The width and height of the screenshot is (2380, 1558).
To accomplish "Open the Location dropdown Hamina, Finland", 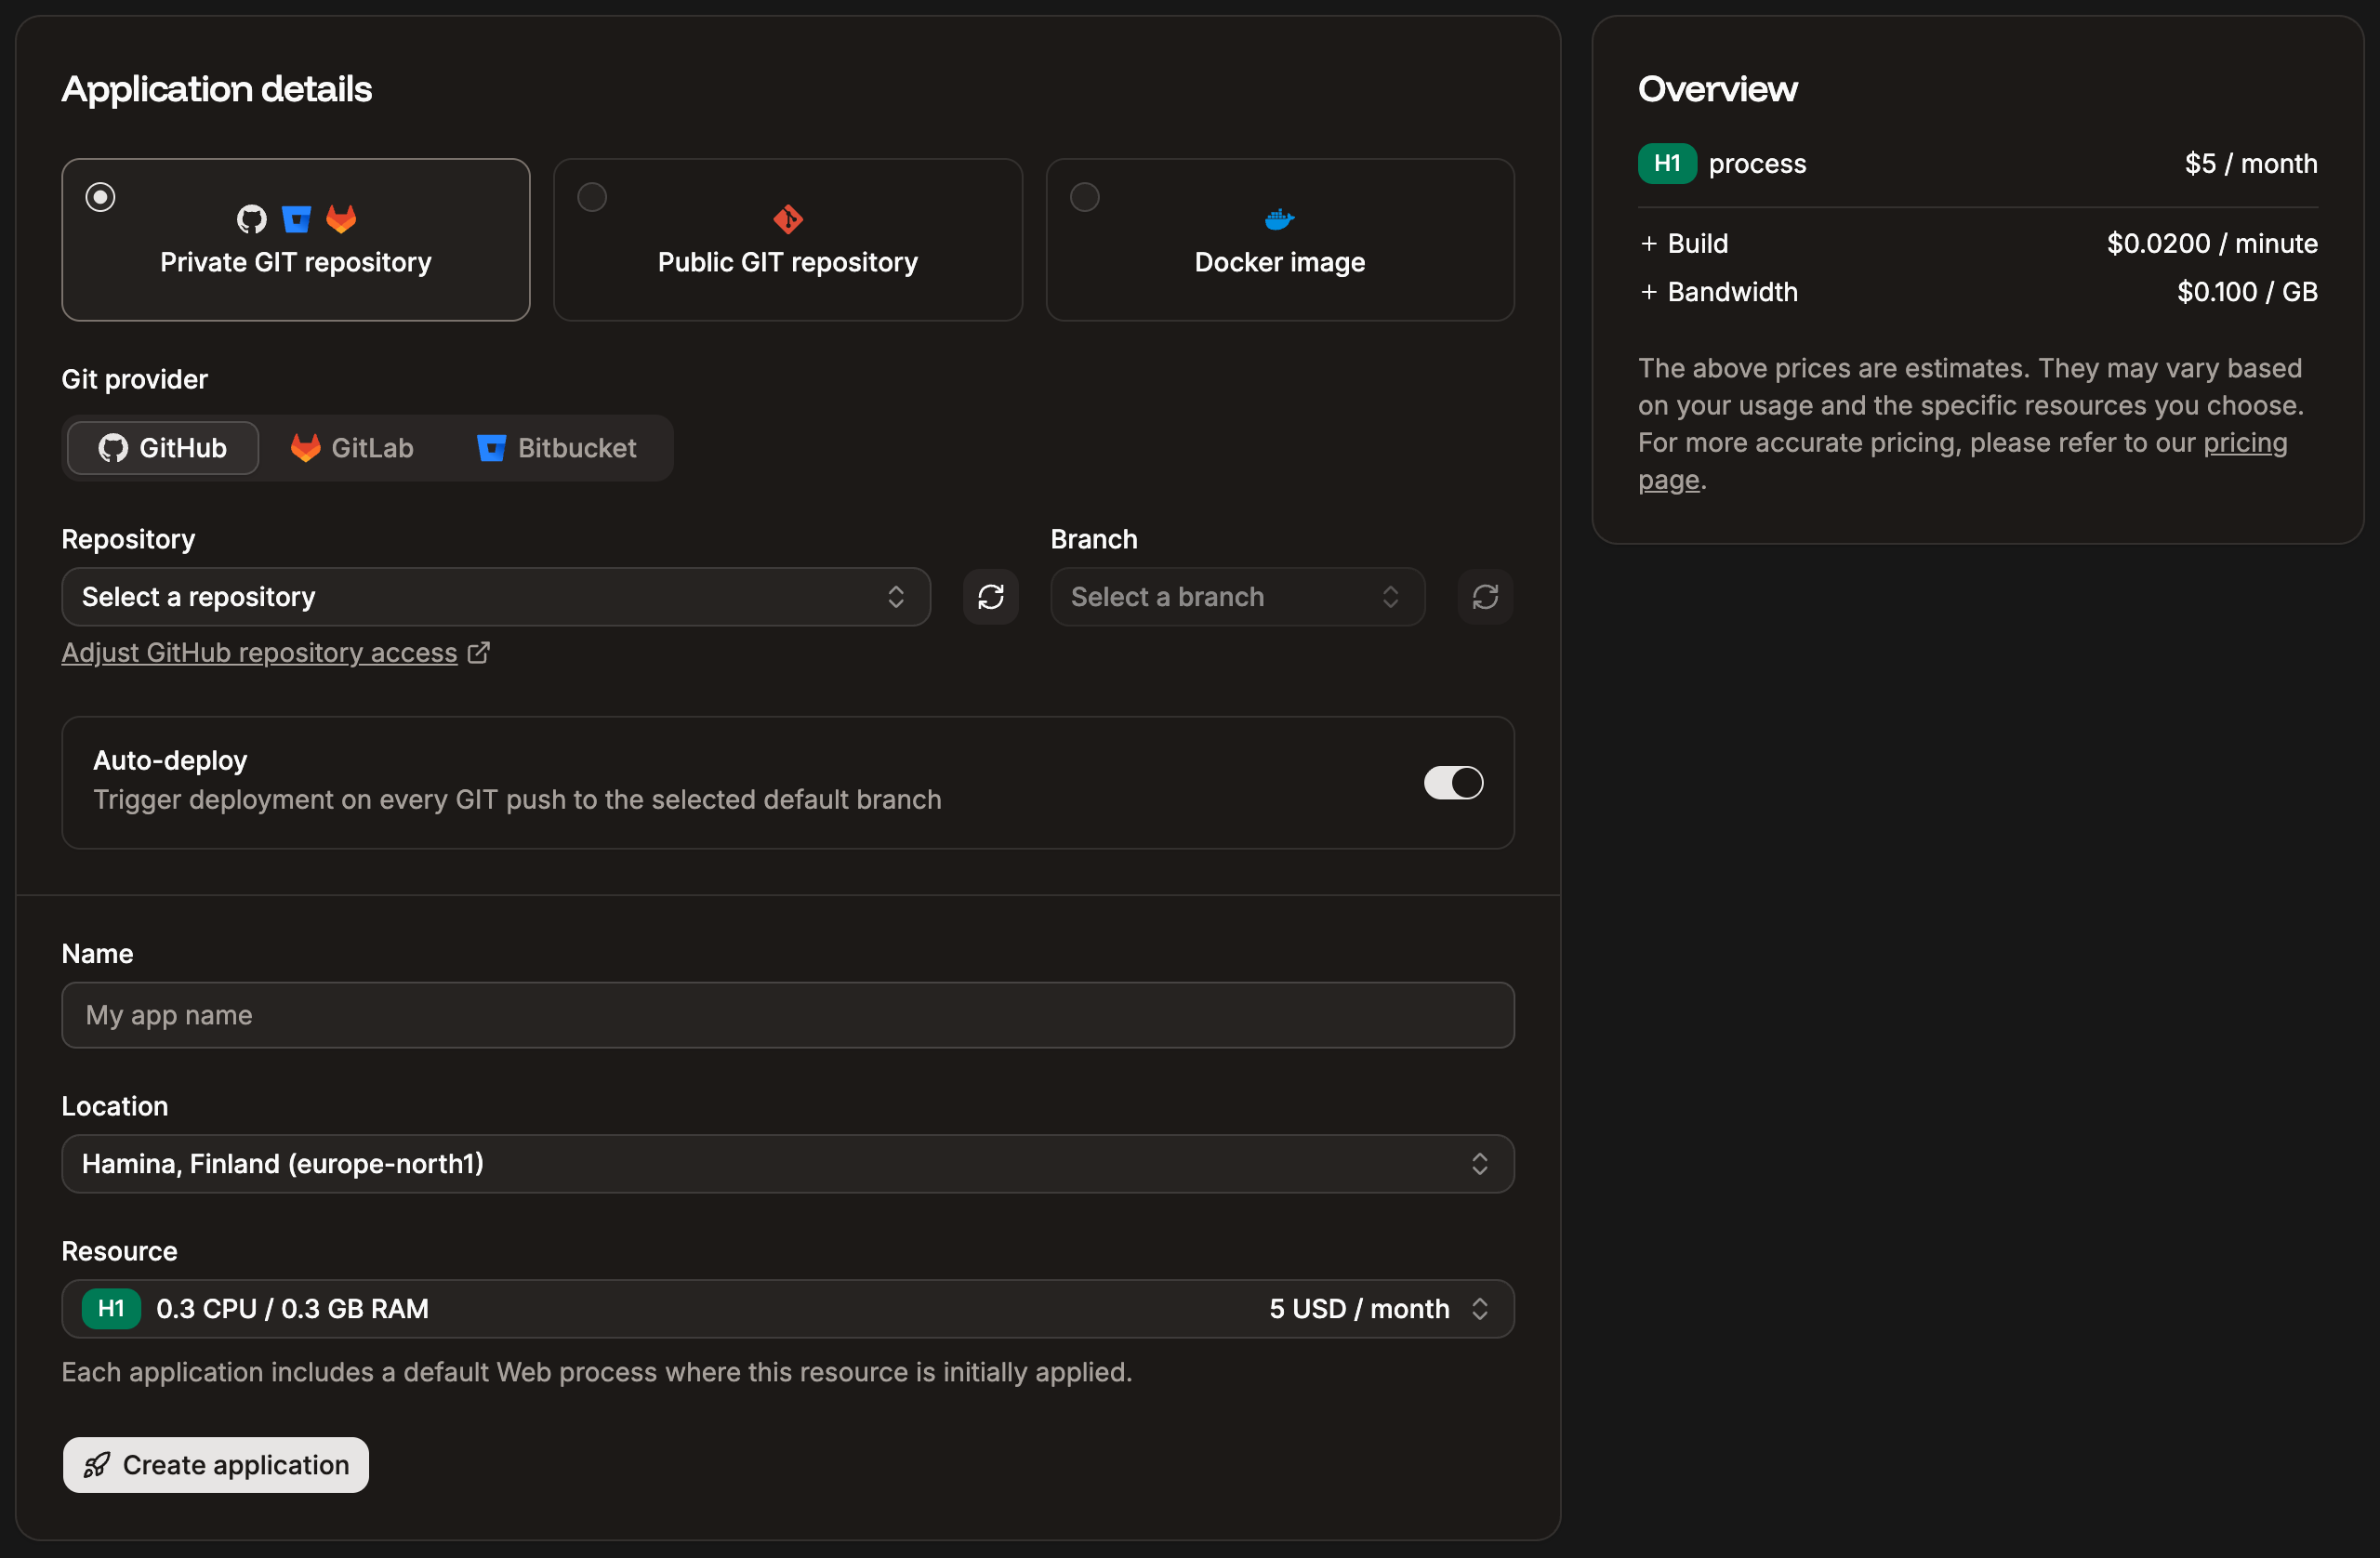I will (x=788, y=1163).
